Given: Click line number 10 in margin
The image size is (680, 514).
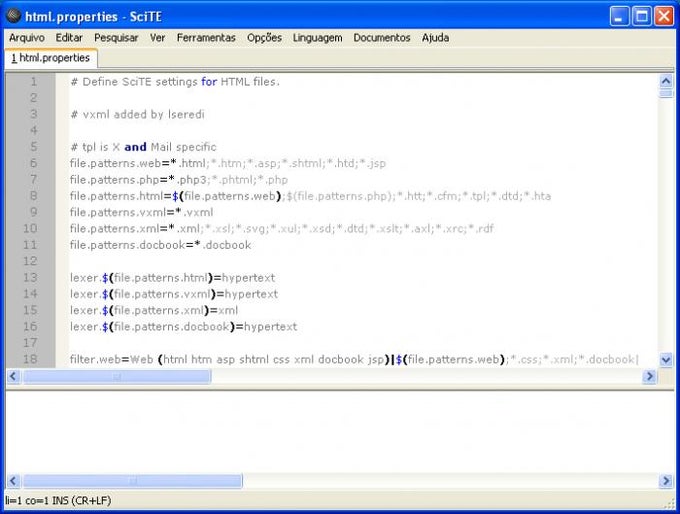Looking at the screenshot, I should click(30, 229).
